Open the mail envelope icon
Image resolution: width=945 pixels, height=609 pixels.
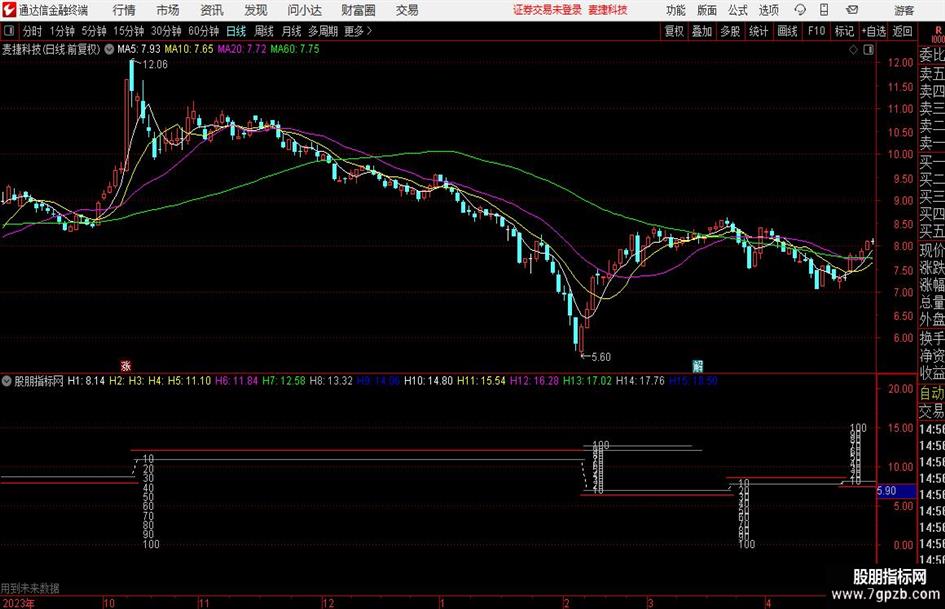coord(852,10)
